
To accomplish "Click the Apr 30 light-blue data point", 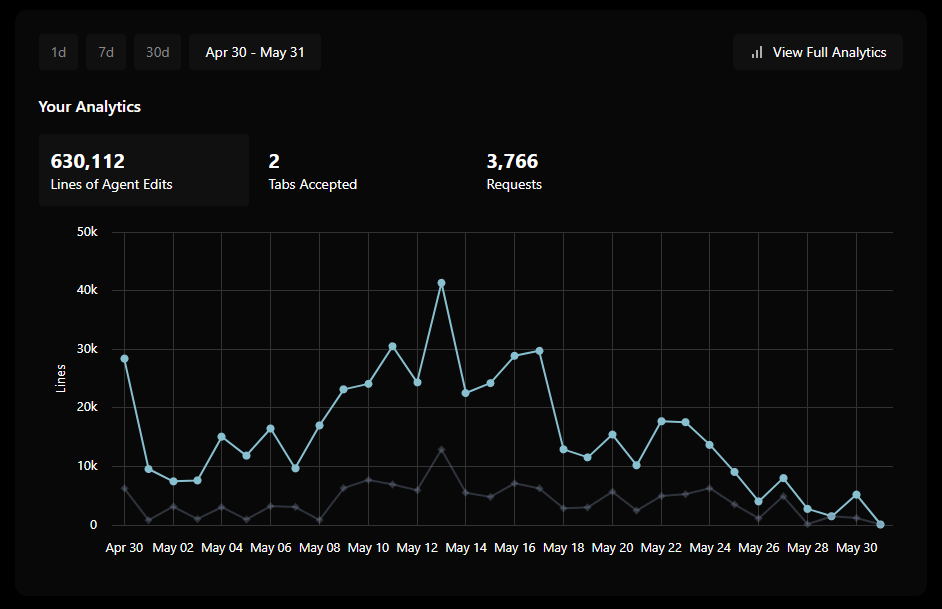I will tap(124, 359).
